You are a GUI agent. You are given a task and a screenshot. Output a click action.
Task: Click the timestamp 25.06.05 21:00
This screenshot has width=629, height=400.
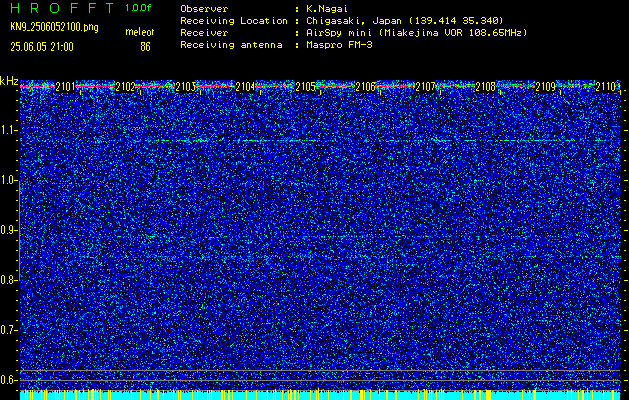[x=42, y=47]
